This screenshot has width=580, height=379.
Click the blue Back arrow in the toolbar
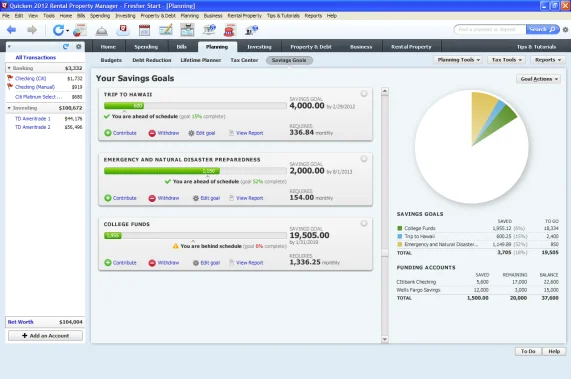[x=11, y=30]
